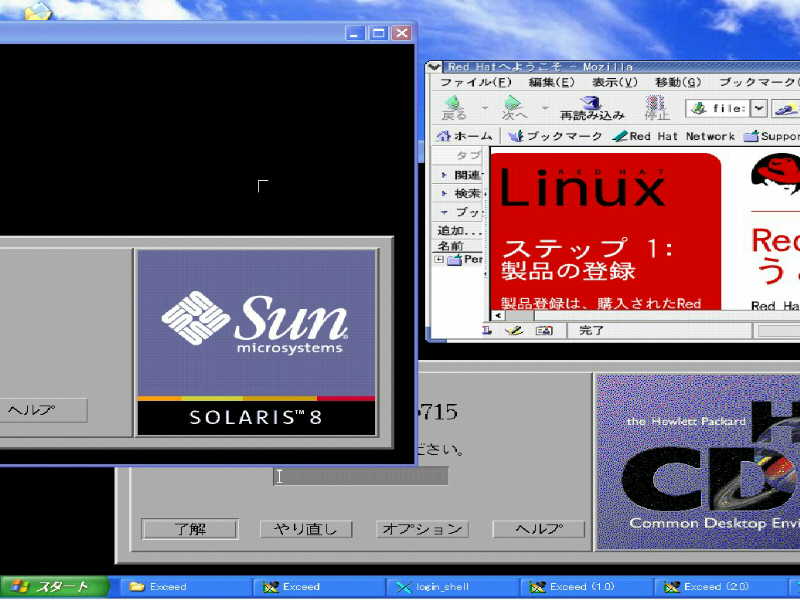Go forward with the 次へ arrow icon
The image size is (800, 600).
[514, 107]
